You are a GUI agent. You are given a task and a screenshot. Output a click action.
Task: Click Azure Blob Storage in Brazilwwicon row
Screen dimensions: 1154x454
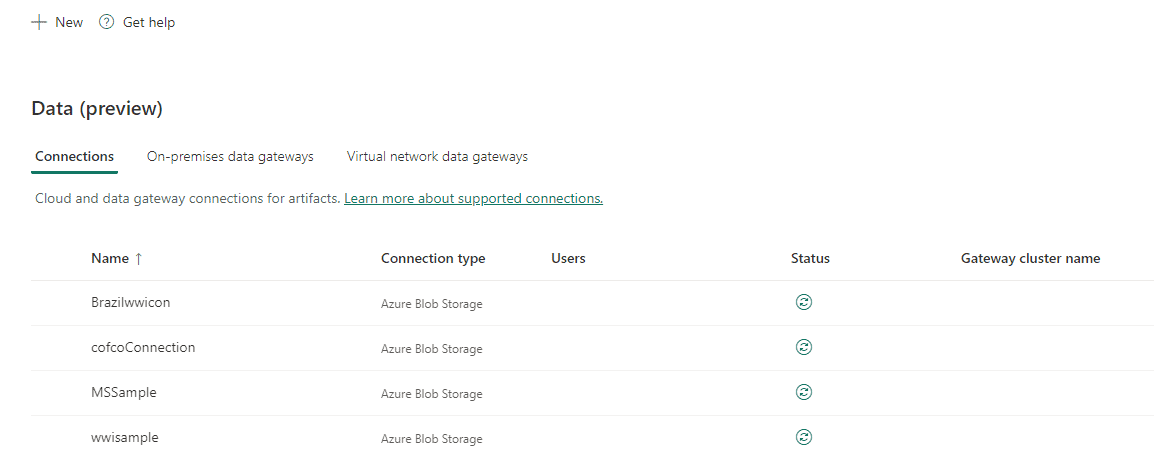[432, 303]
